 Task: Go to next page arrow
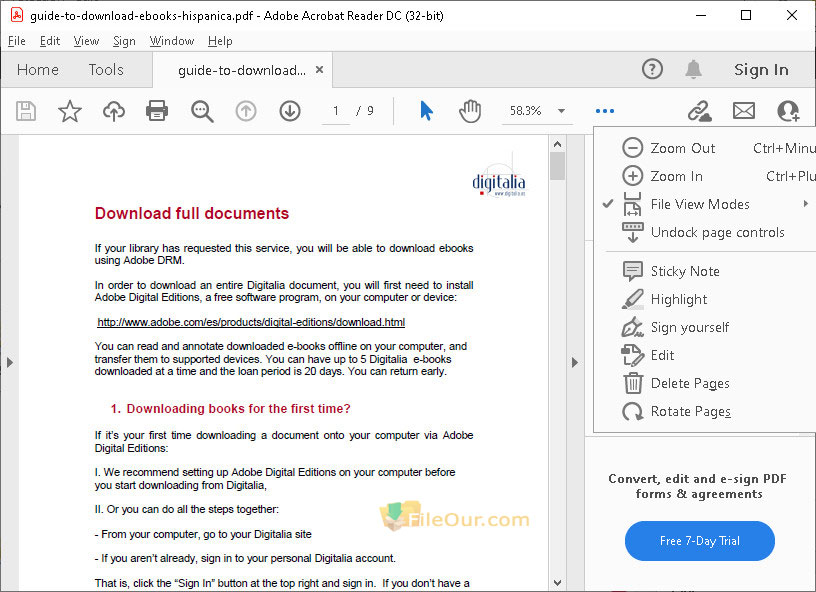[290, 111]
